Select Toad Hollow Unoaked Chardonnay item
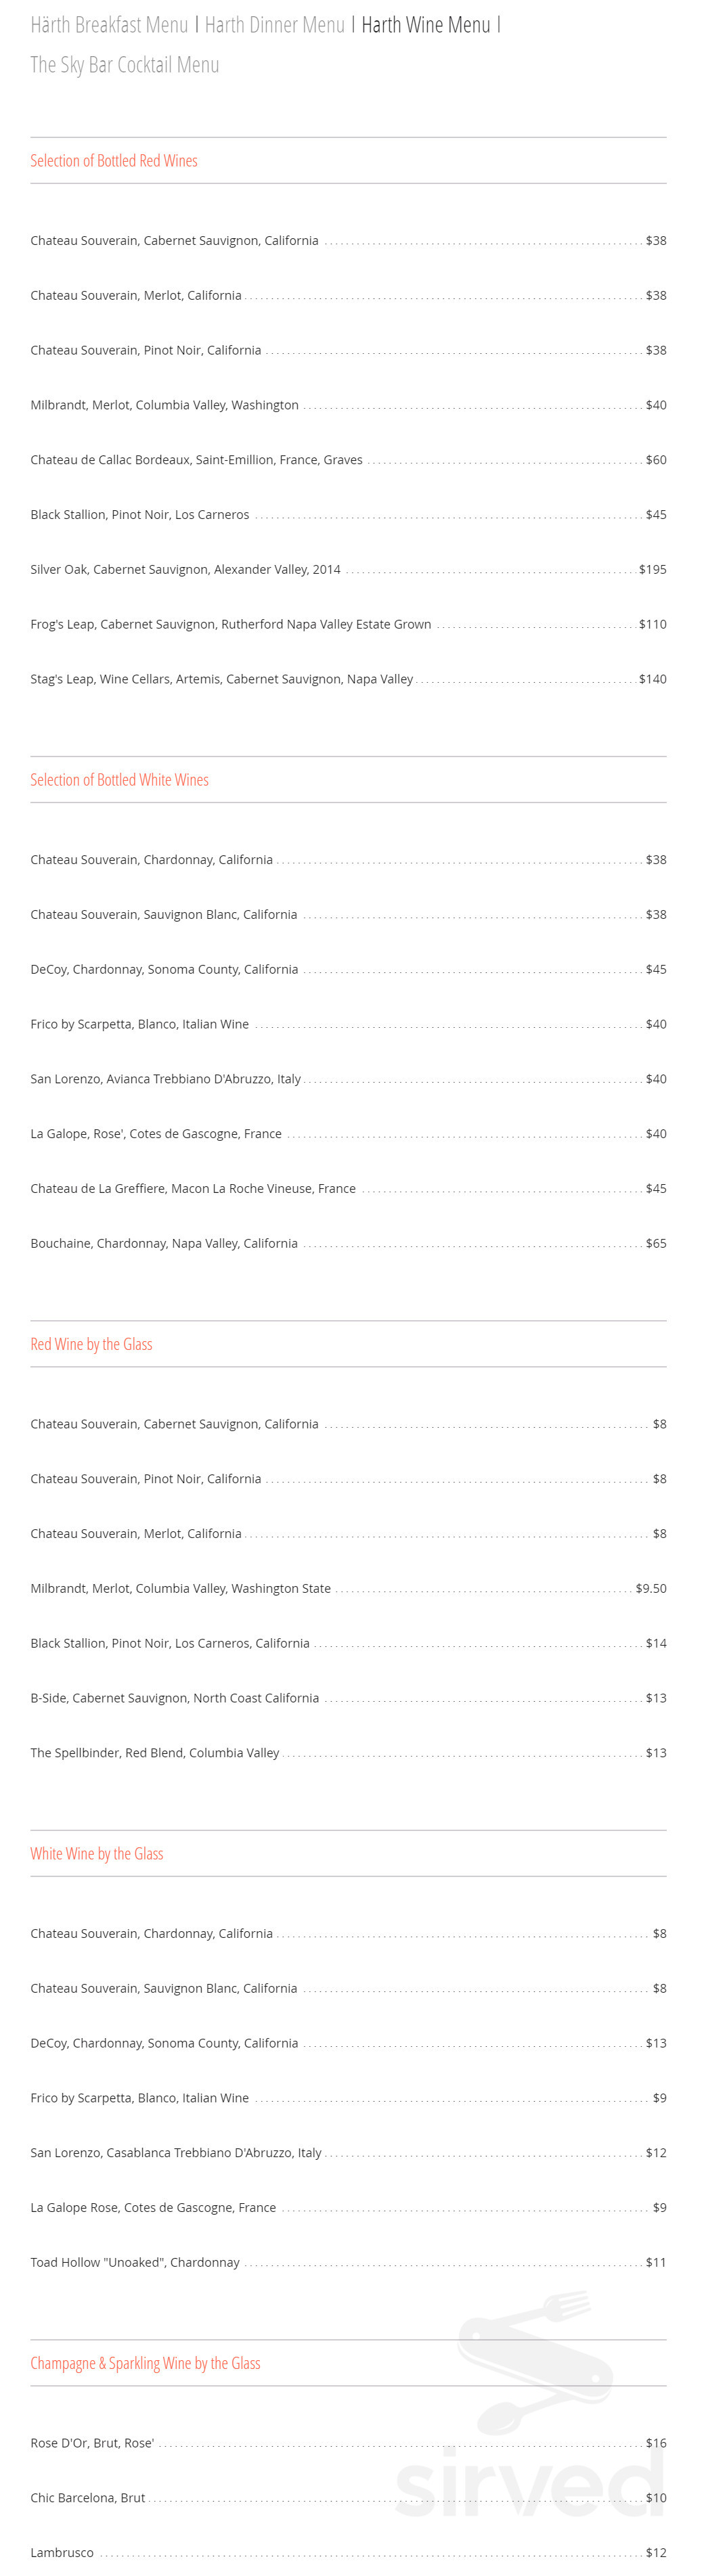Image resolution: width=704 pixels, height=2576 pixels. [x=135, y=2261]
